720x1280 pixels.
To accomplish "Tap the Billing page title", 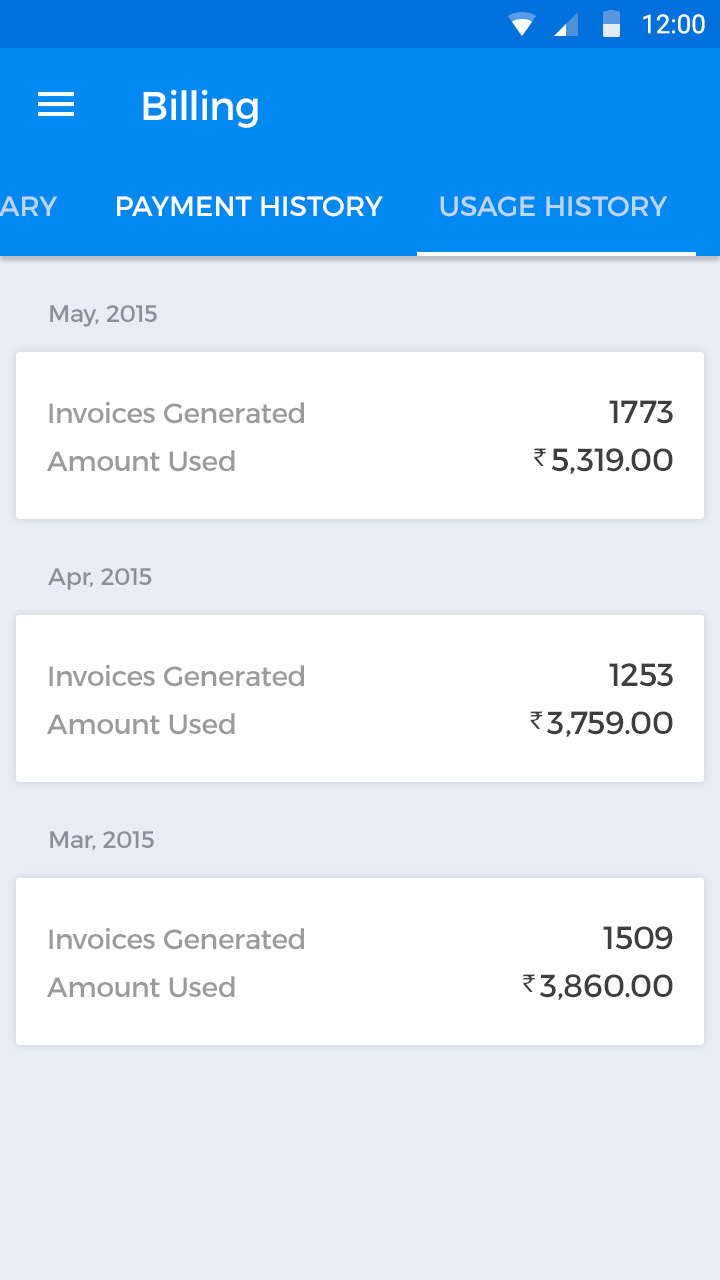I will tap(200, 106).
